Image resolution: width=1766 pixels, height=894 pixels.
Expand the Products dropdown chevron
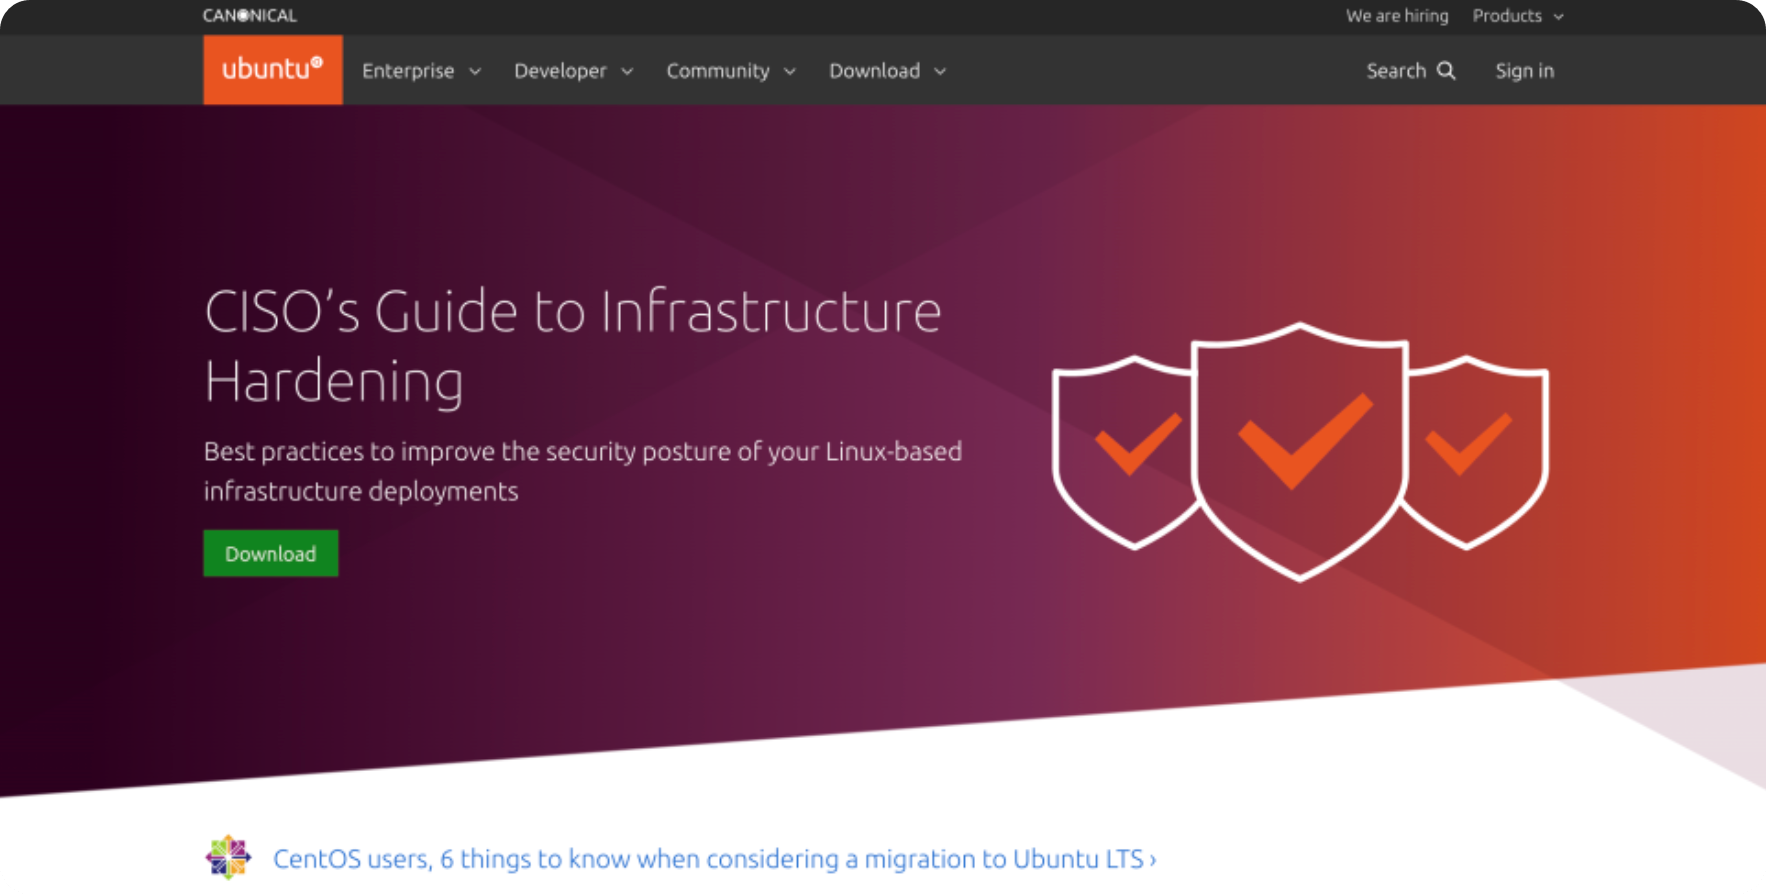(x=1558, y=17)
